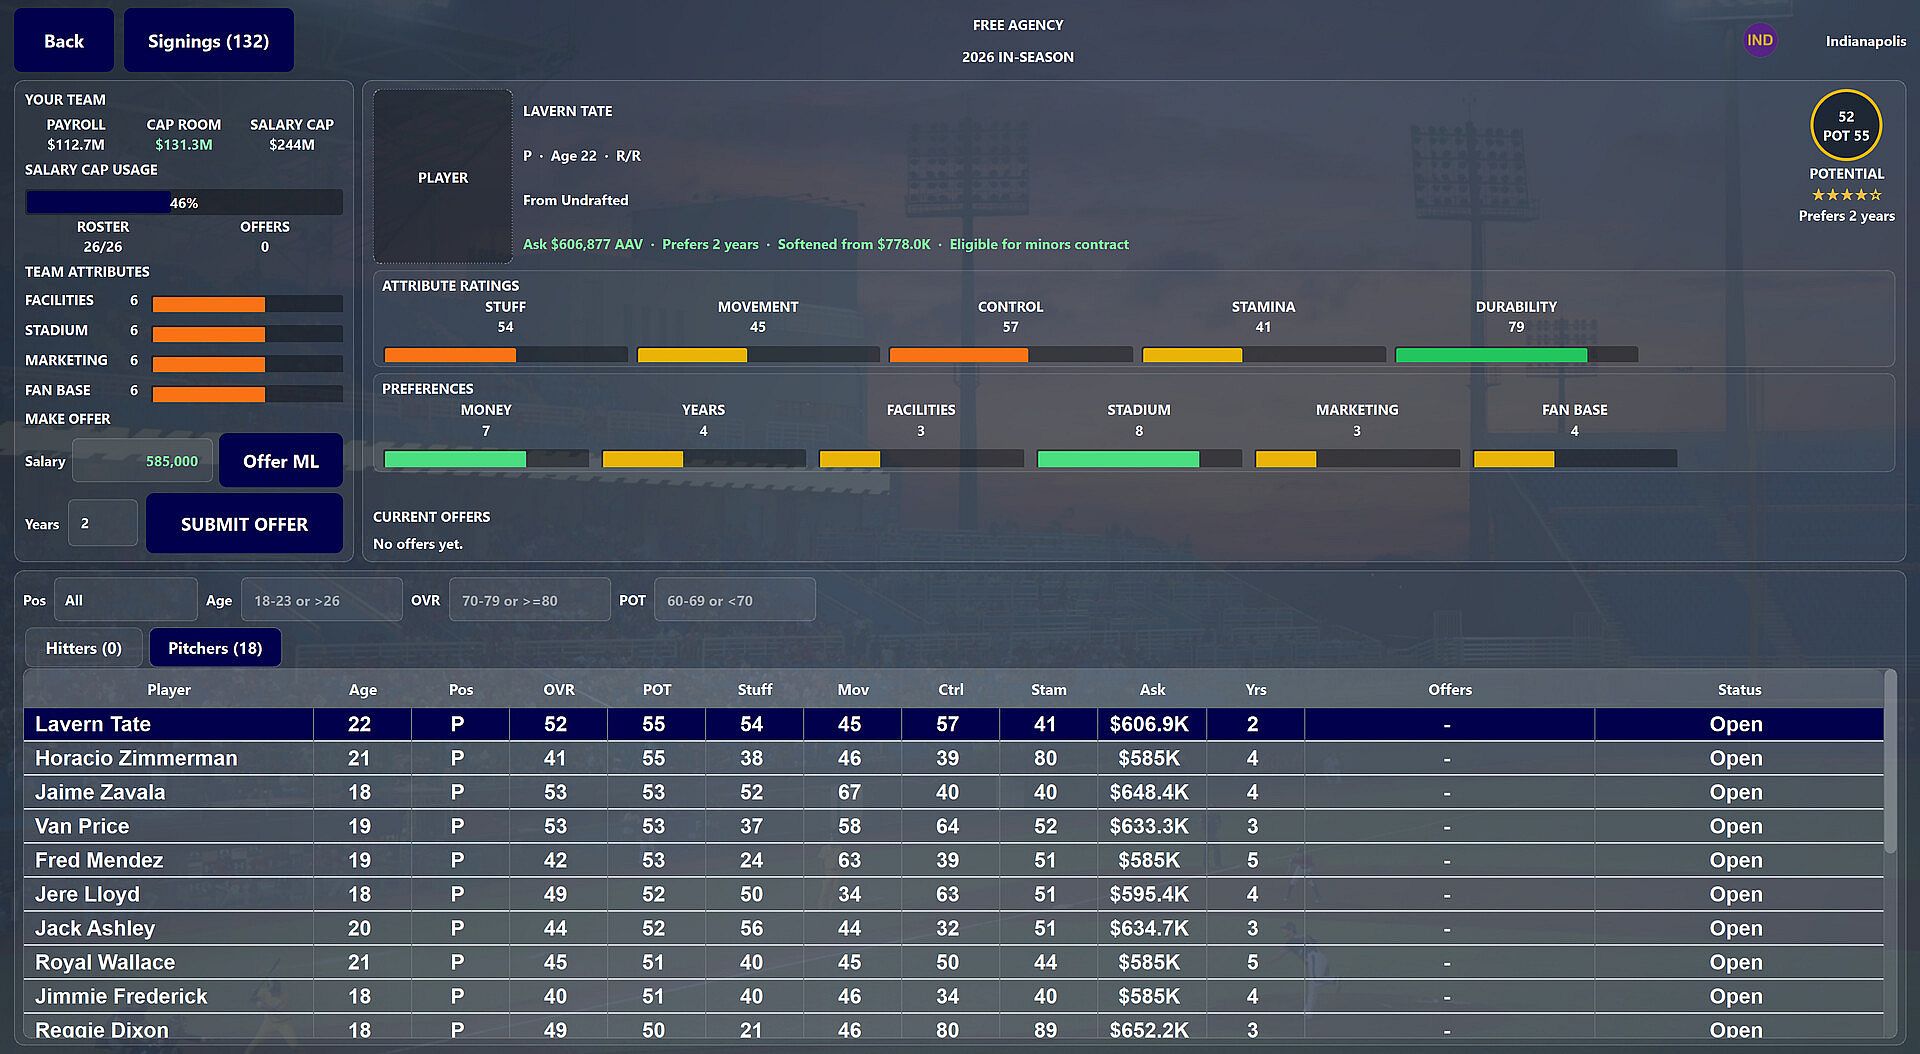This screenshot has height=1054, width=1920.
Task: Open the Pos filter dropdown
Action: tap(125, 600)
